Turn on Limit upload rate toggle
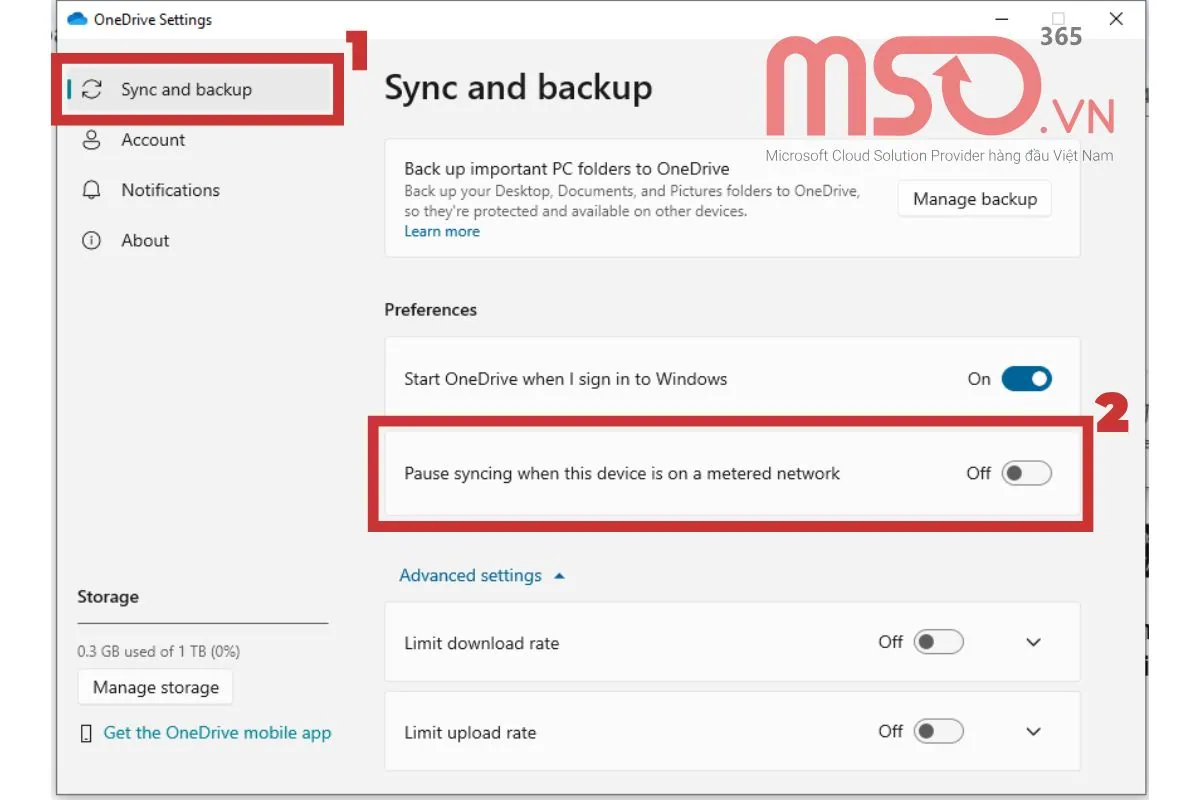Image resolution: width=1200 pixels, height=800 pixels. point(938,732)
